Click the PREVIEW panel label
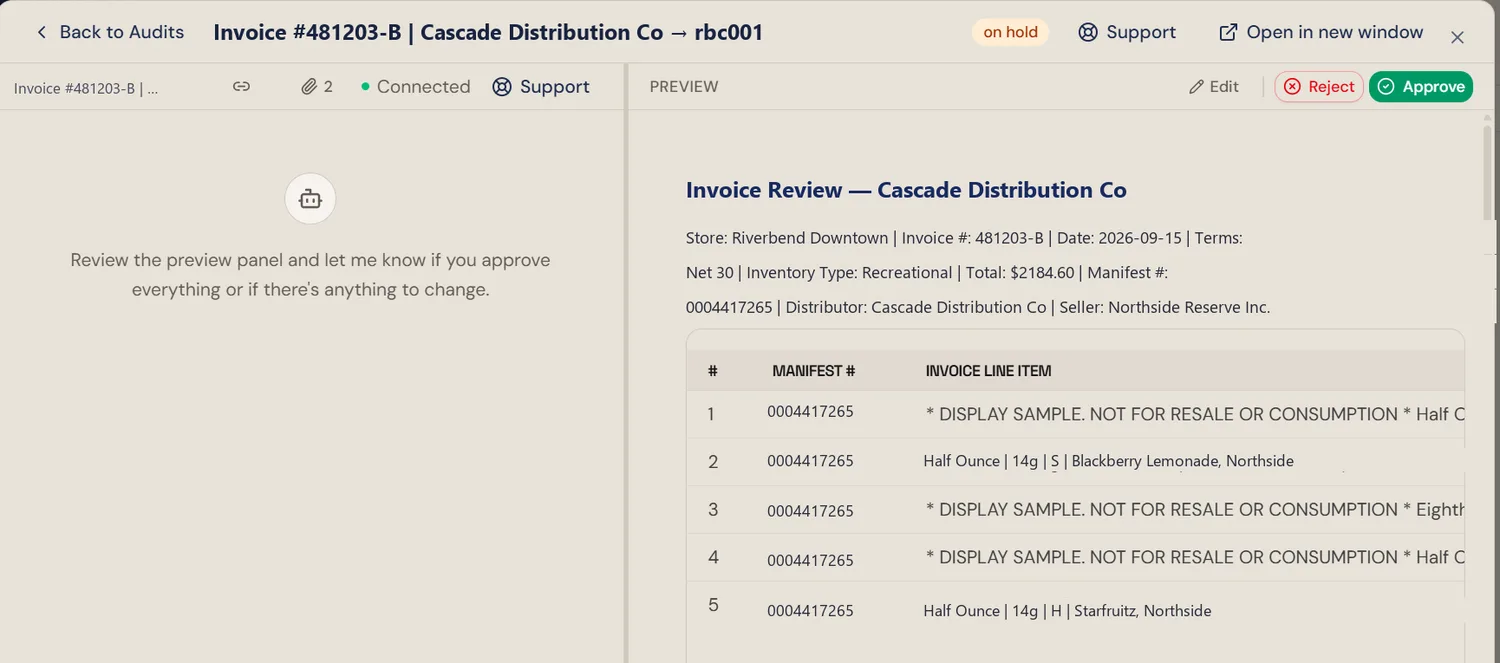Viewport: 1500px width, 663px height. [684, 87]
